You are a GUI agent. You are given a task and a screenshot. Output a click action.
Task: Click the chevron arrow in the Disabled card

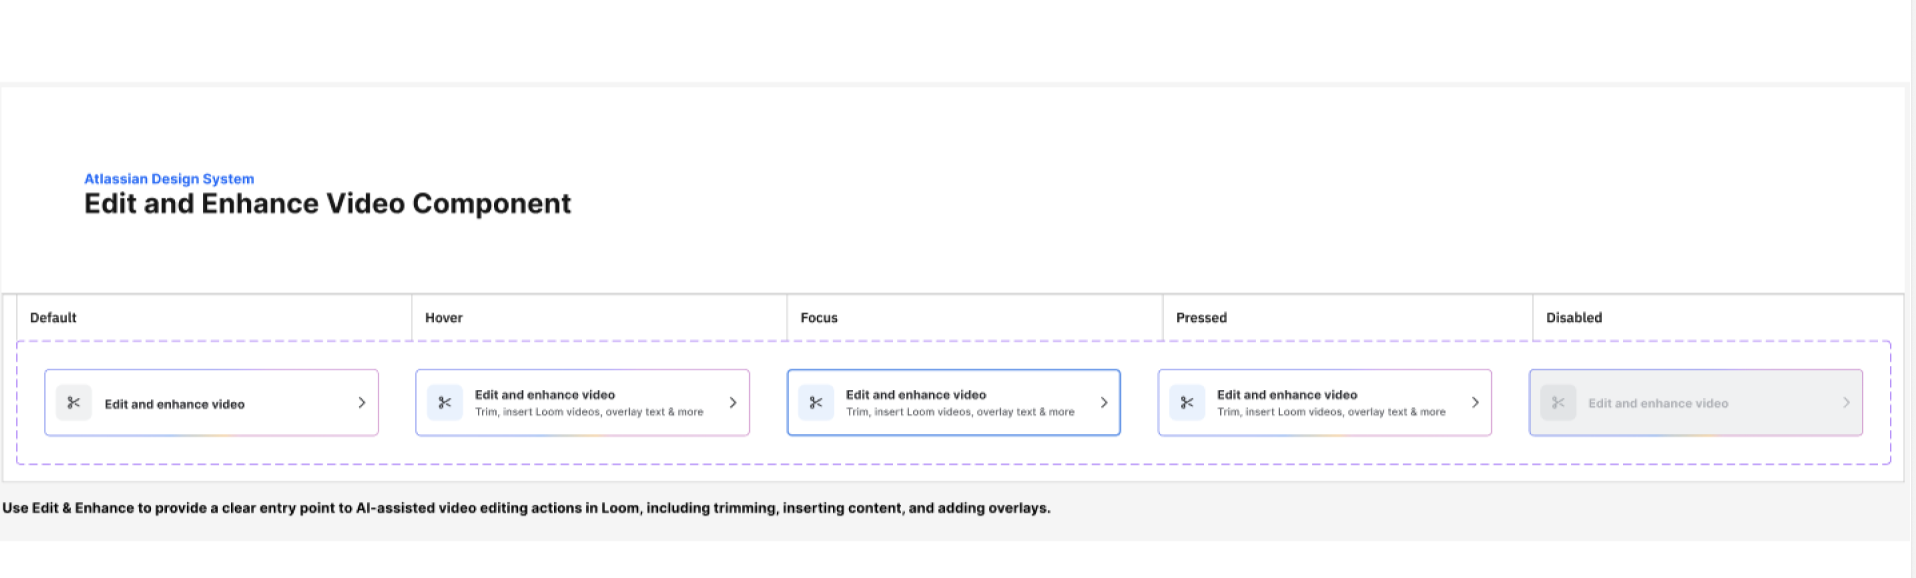pos(1846,403)
